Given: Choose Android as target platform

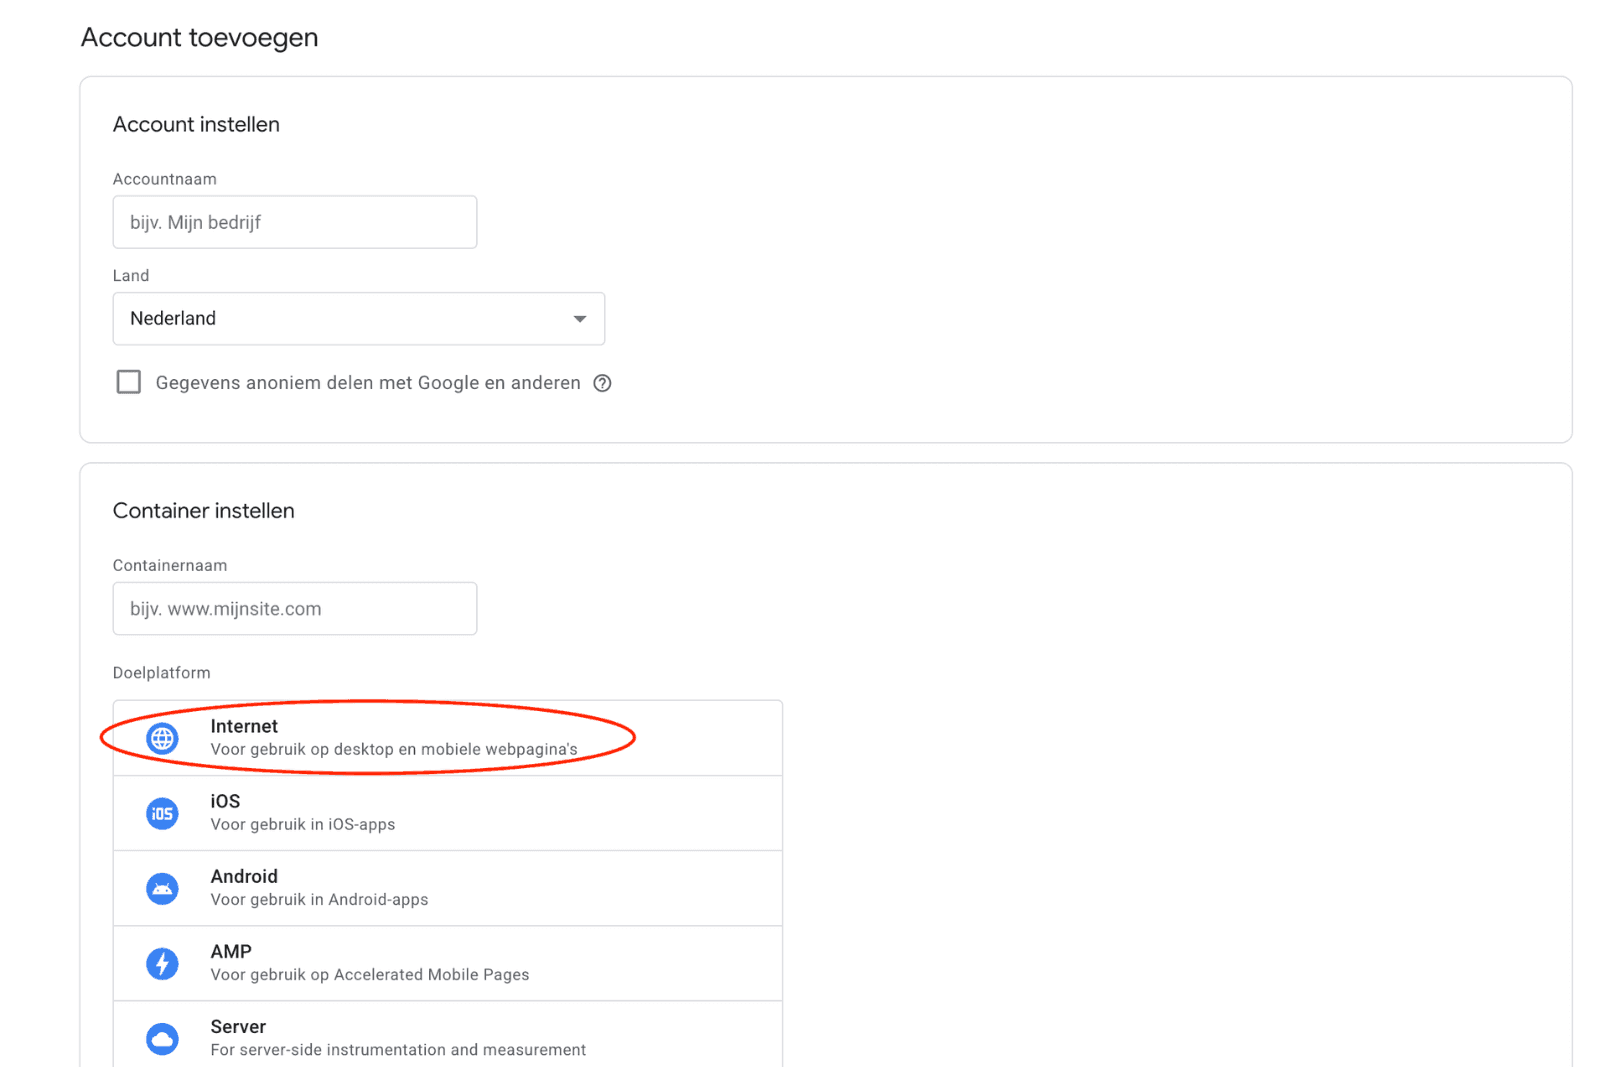Looking at the screenshot, I should 448,888.
